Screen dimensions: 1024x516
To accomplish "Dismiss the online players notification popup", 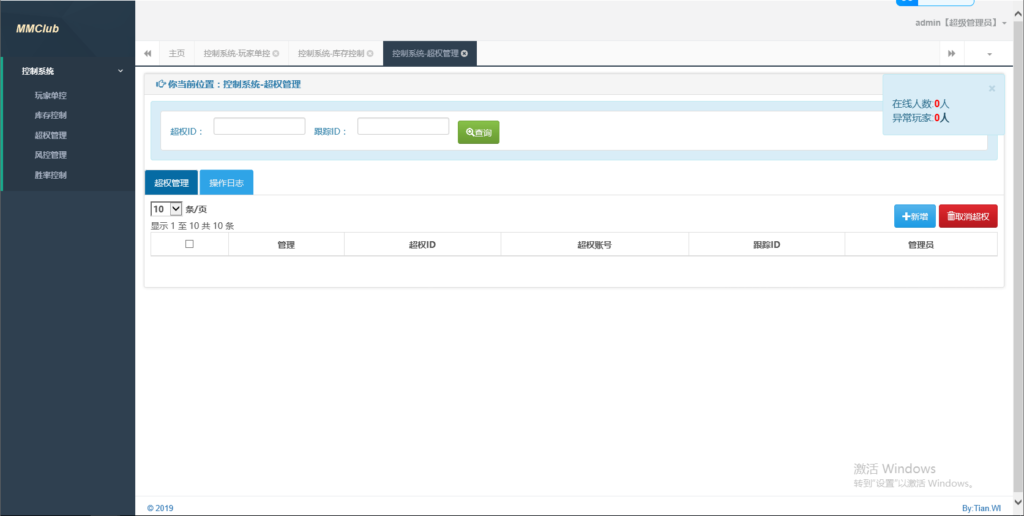I will (991, 88).
